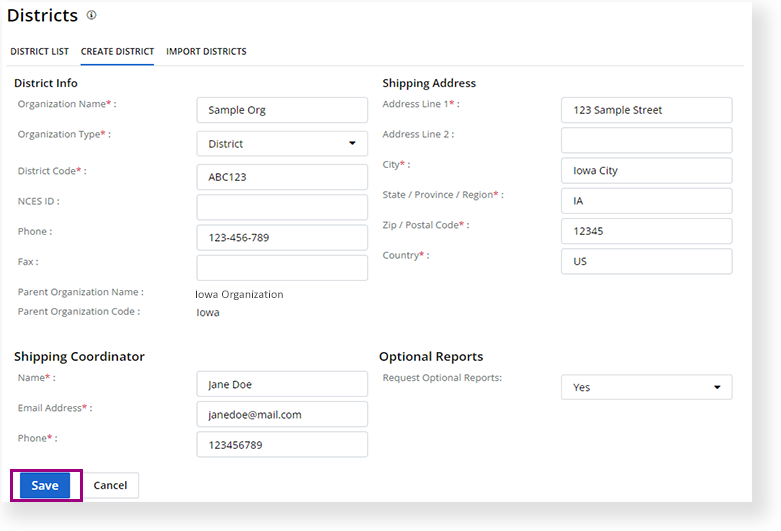This screenshot has width=781, height=531.
Task: Open the Import Districts tab
Action: click(x=206, y=51)
